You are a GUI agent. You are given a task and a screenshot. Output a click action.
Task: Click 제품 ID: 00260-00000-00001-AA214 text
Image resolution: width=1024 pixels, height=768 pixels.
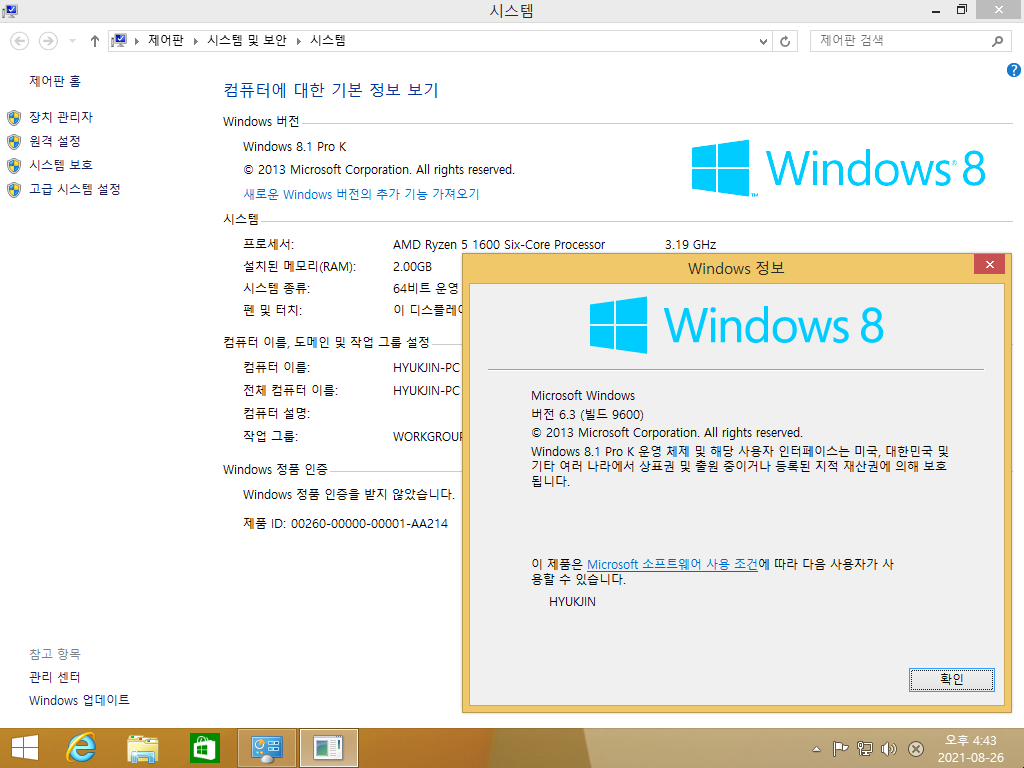coord(345,524)
